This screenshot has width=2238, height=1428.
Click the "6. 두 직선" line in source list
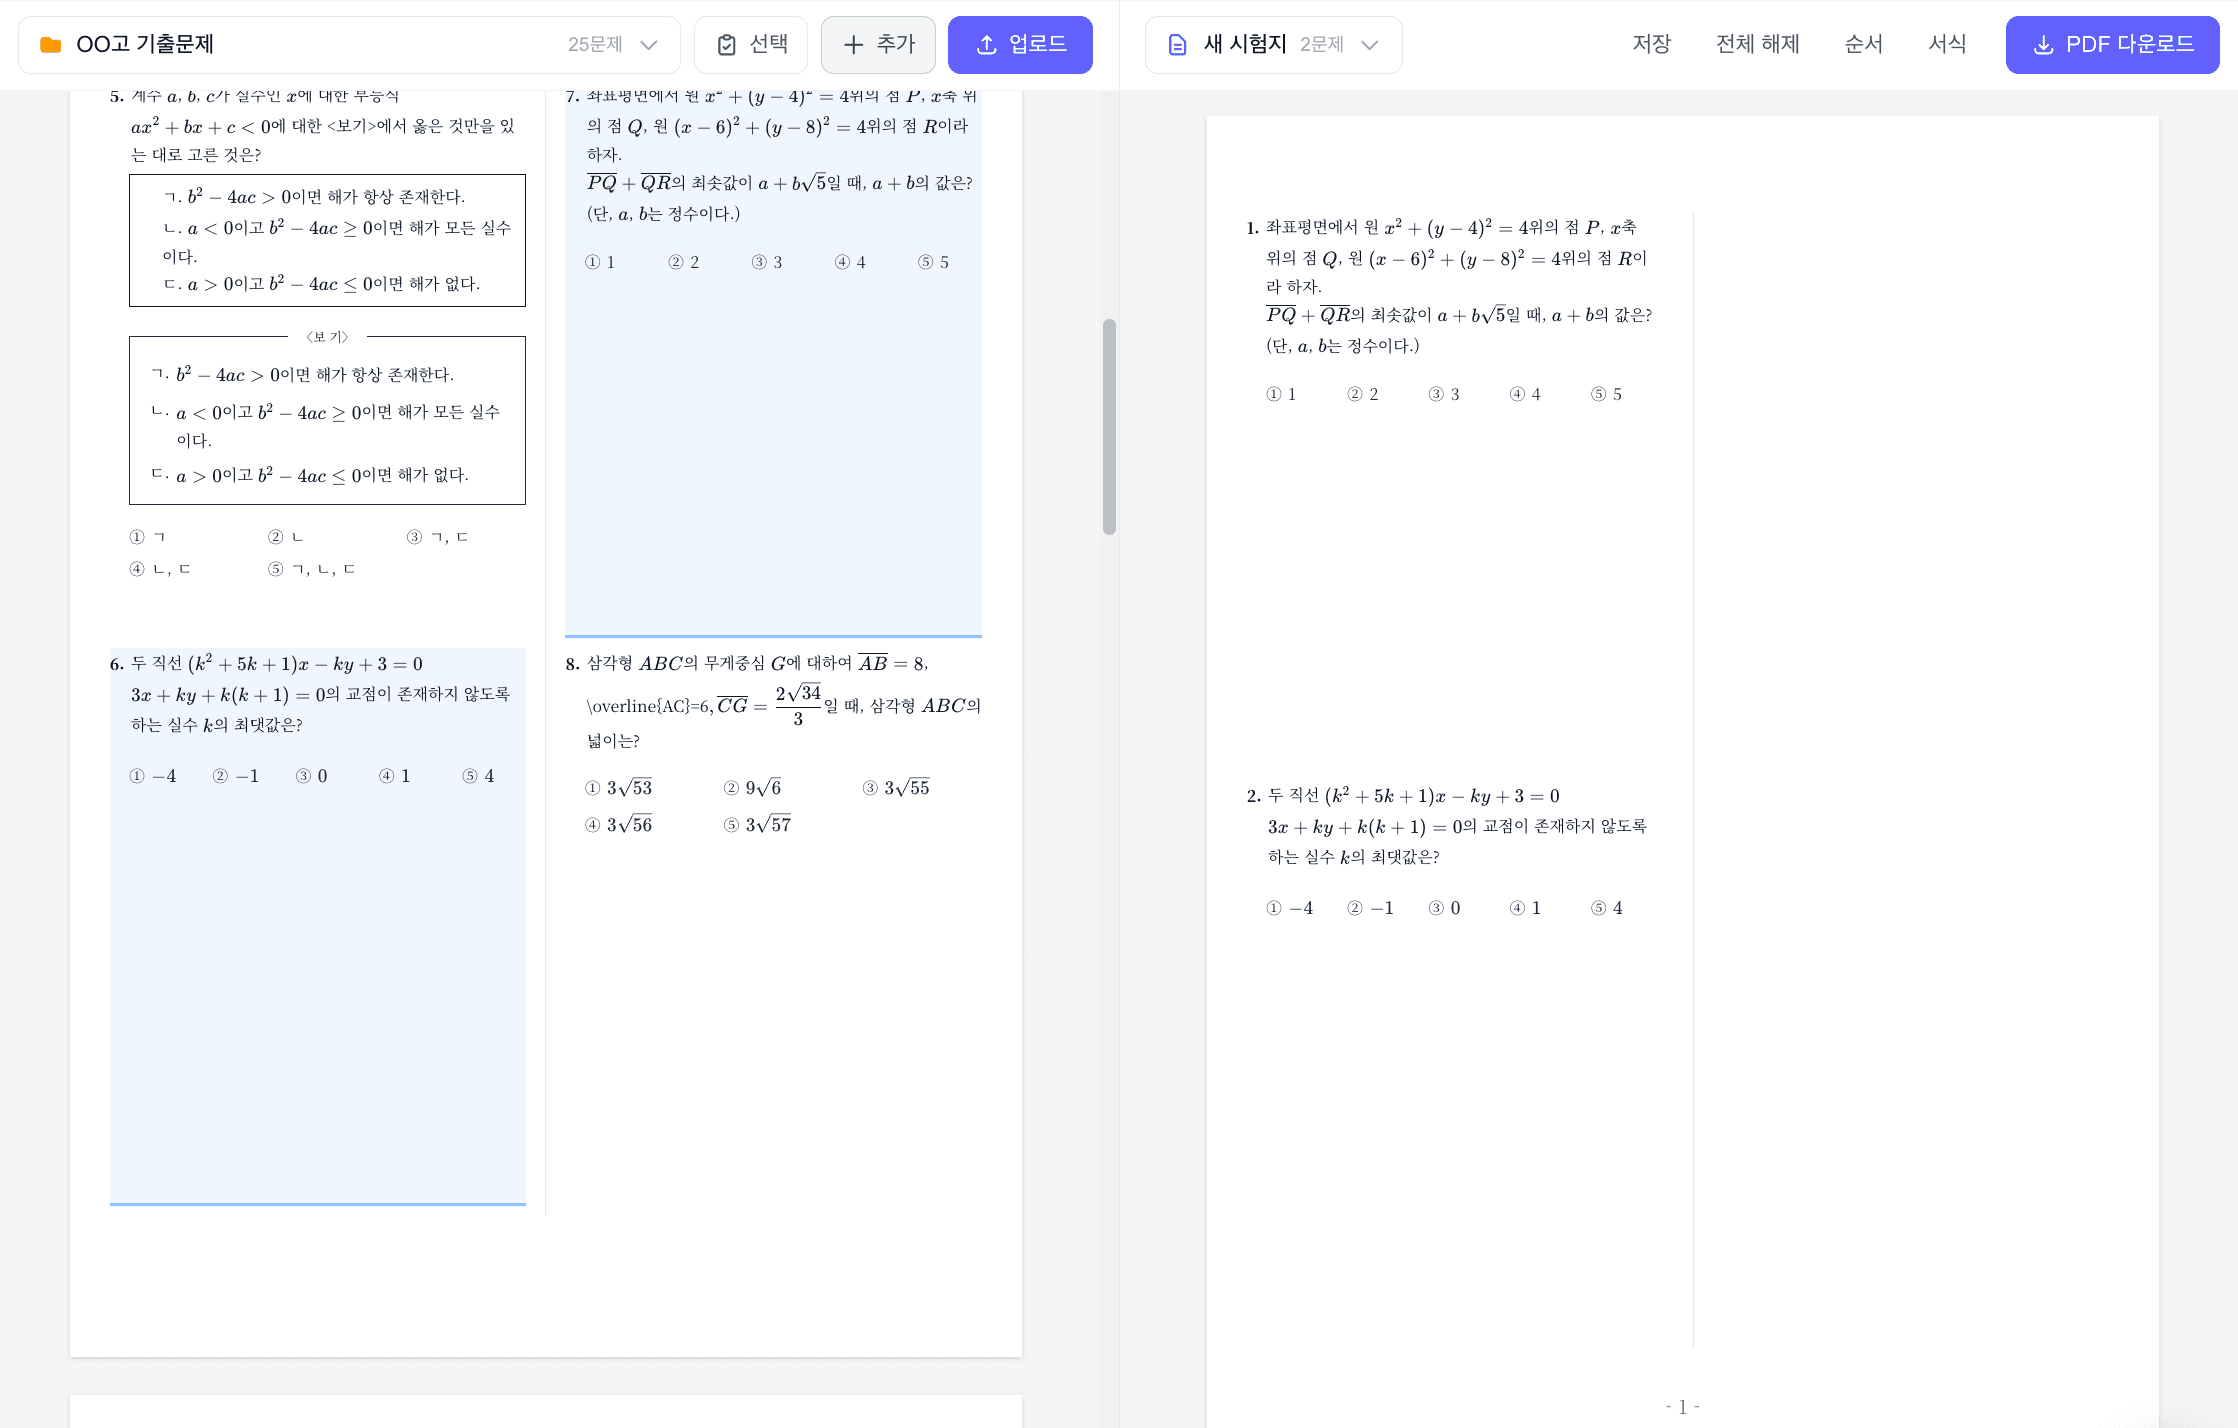267,664
